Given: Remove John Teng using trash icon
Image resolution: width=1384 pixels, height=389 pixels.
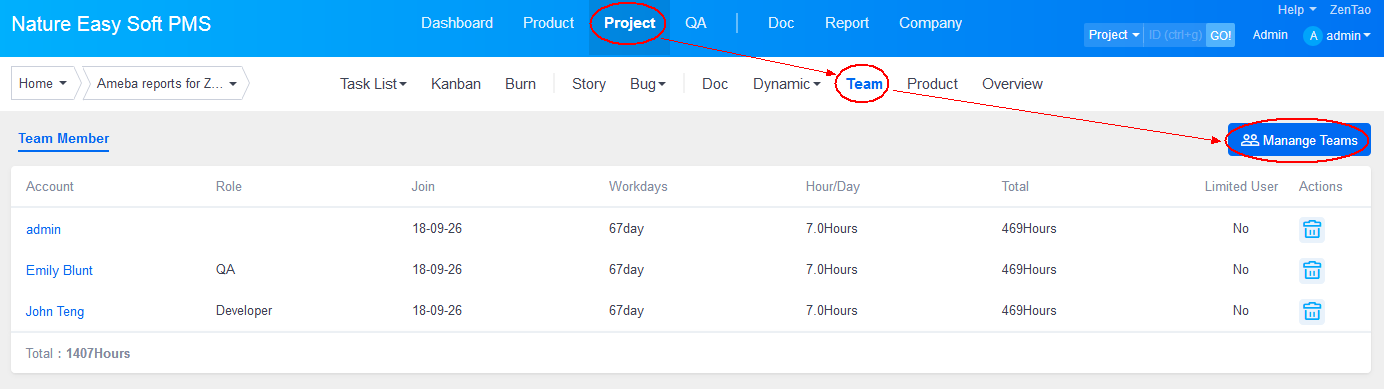Looking at the screenshot, I should pos(1311,311).
